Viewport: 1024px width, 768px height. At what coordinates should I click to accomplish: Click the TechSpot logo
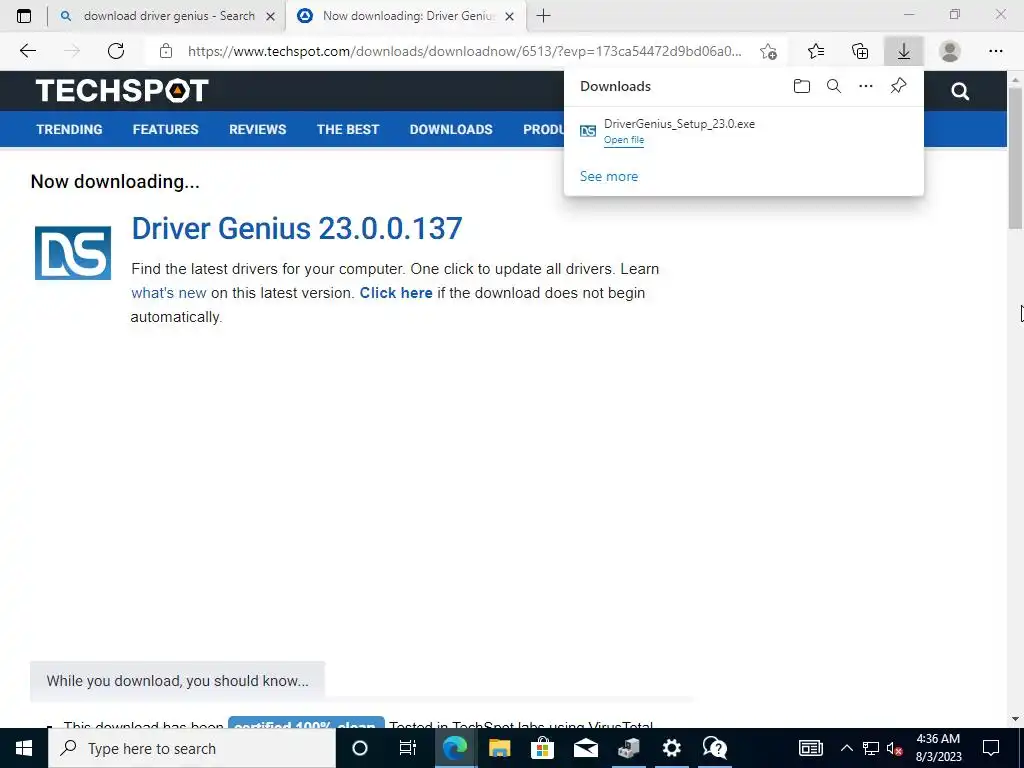[x=122, y=91]
